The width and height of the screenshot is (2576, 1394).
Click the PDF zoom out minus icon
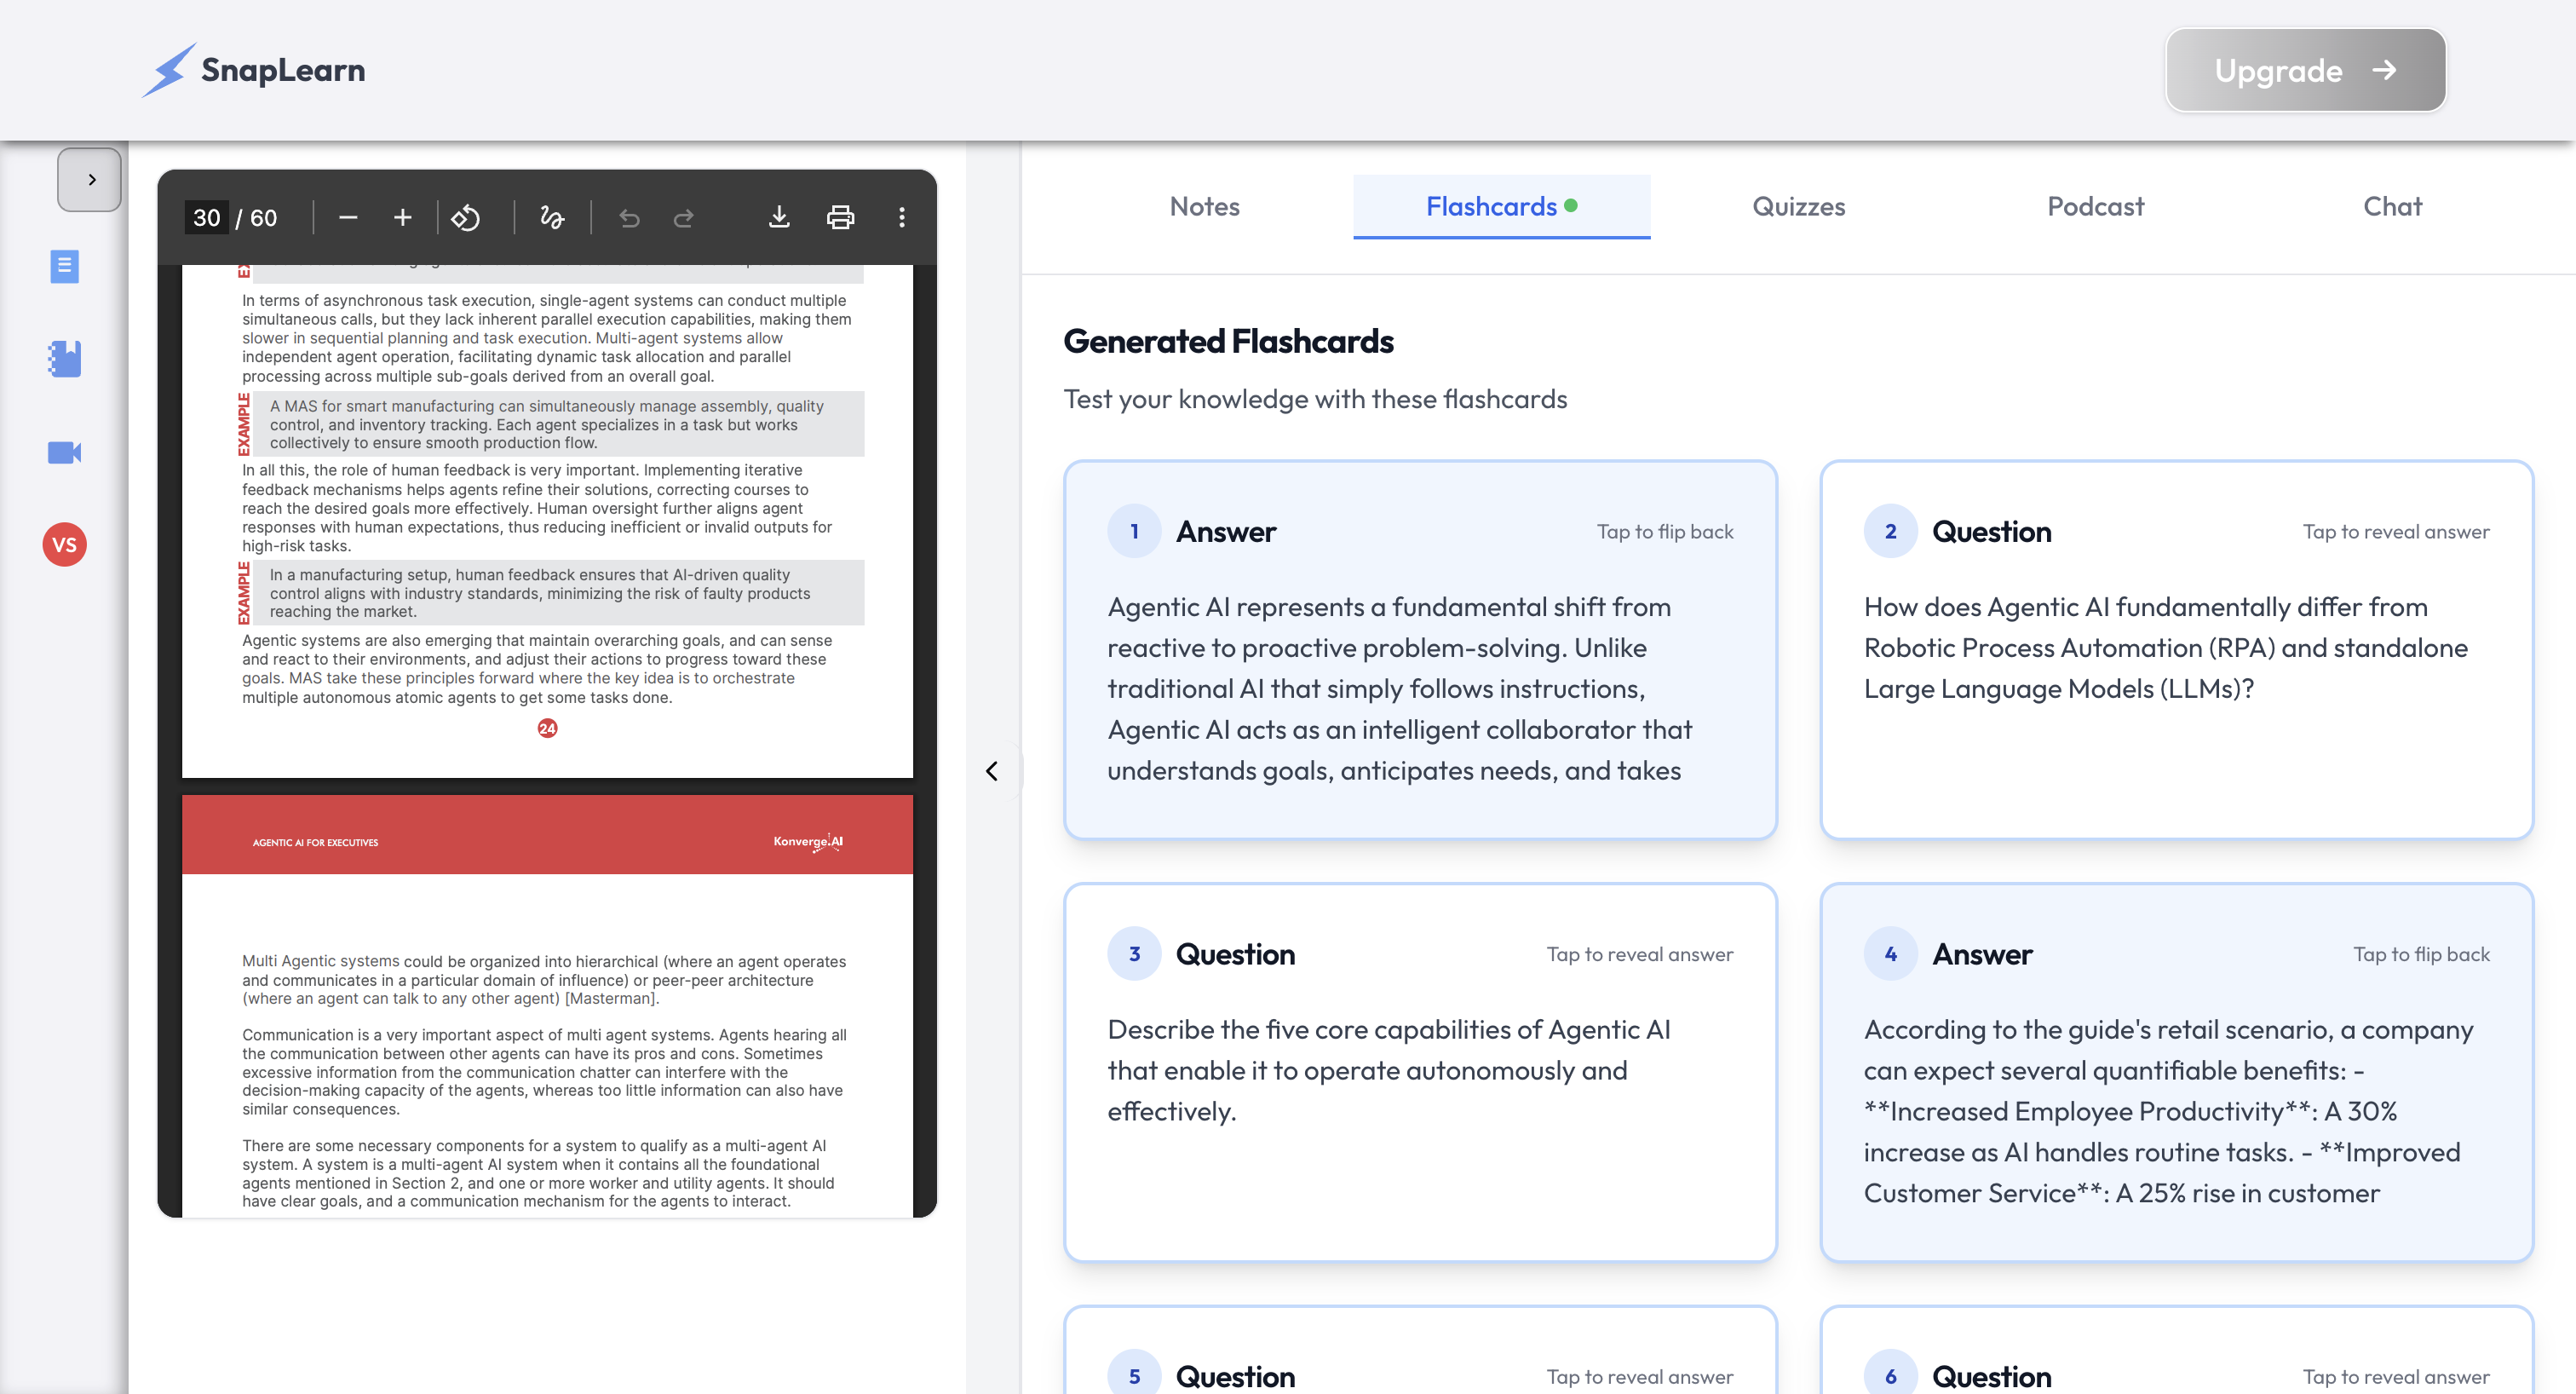348,218
